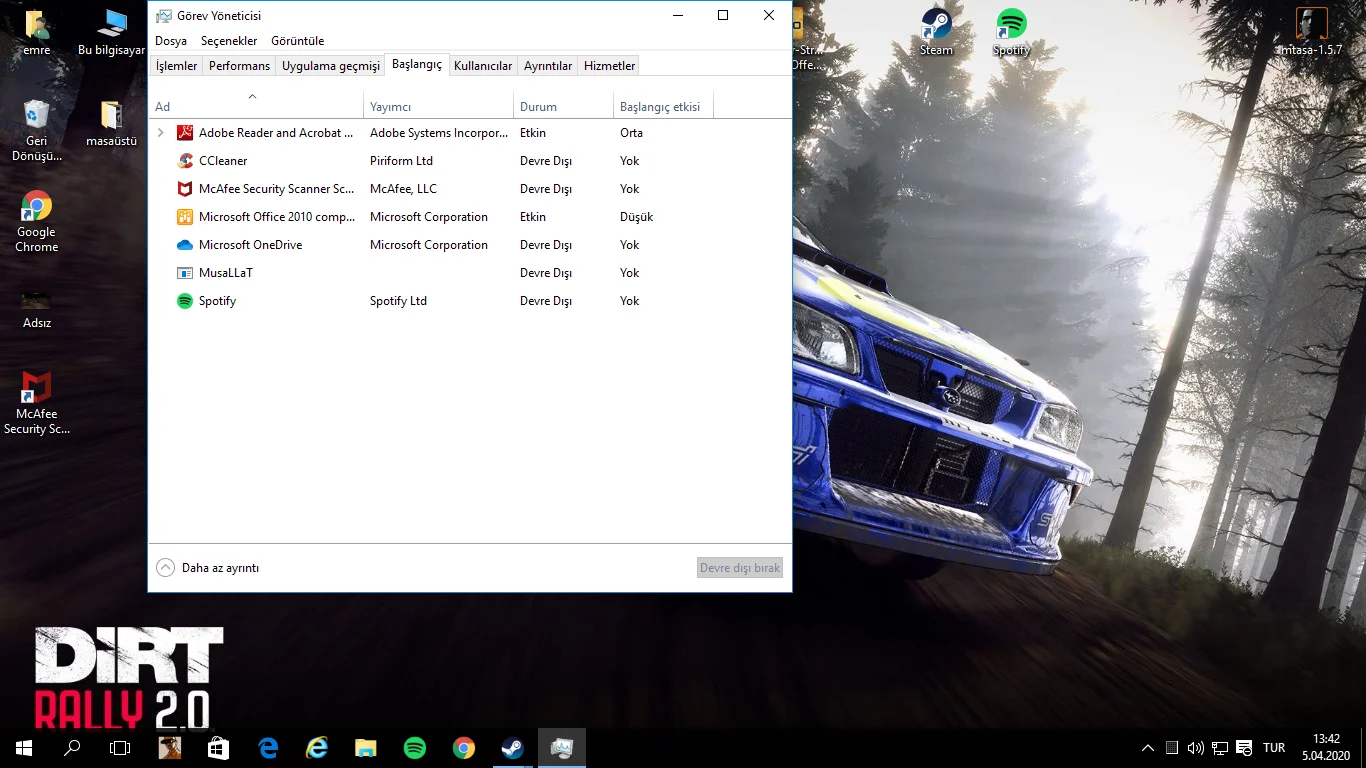
Task: Click the "Spotify Ltd" publisher cell
Action: pos(398,301)
